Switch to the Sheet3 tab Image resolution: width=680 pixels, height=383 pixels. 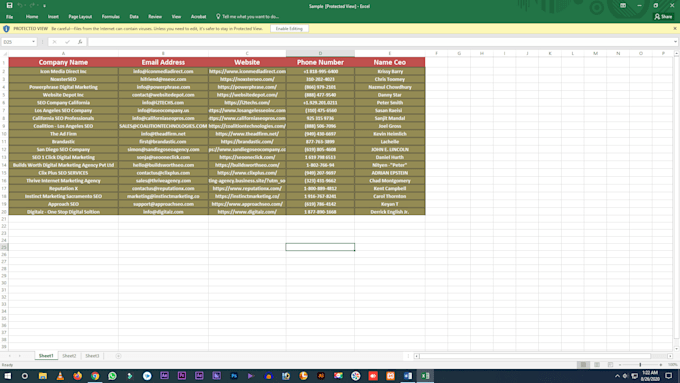click(x=92, y=356)
